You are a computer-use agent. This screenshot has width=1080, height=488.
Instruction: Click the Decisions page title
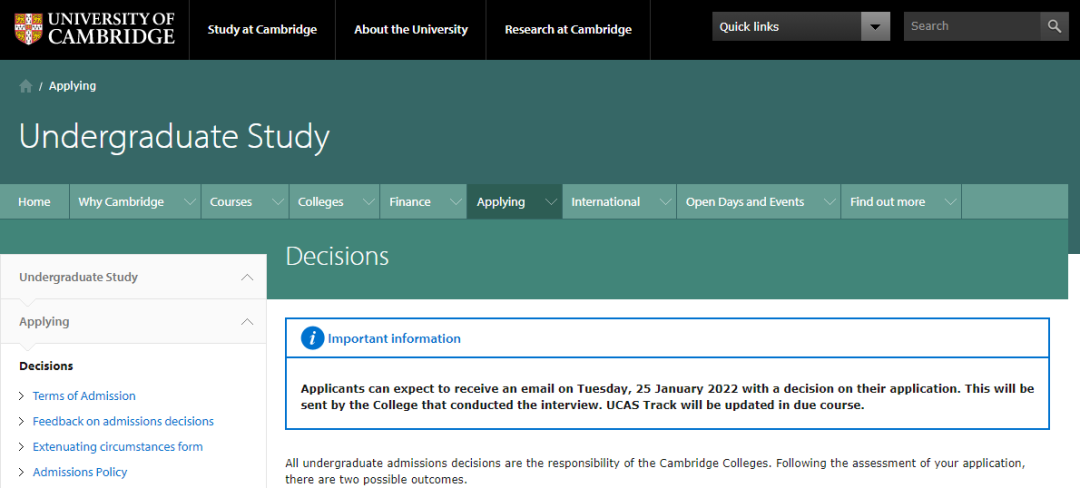(338, 256)
